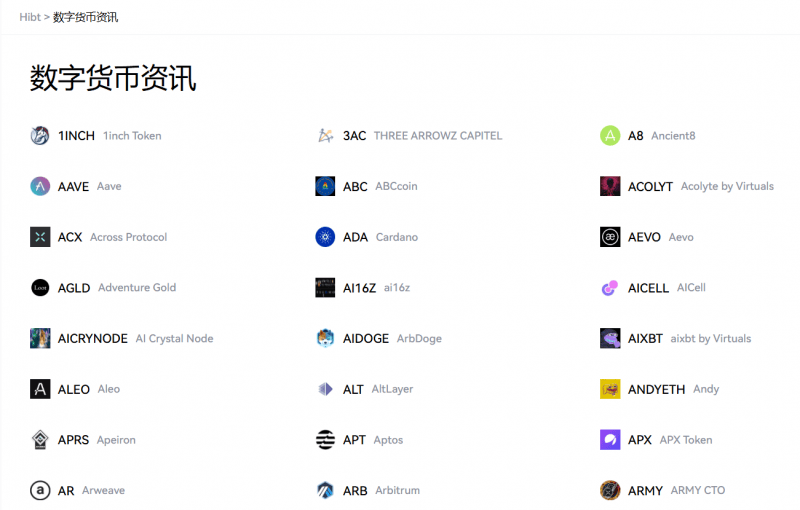Click the 'THREE ARROWZ CAPITEL' text
This screenshot has width=800, height=510.
tap(438, 136)
